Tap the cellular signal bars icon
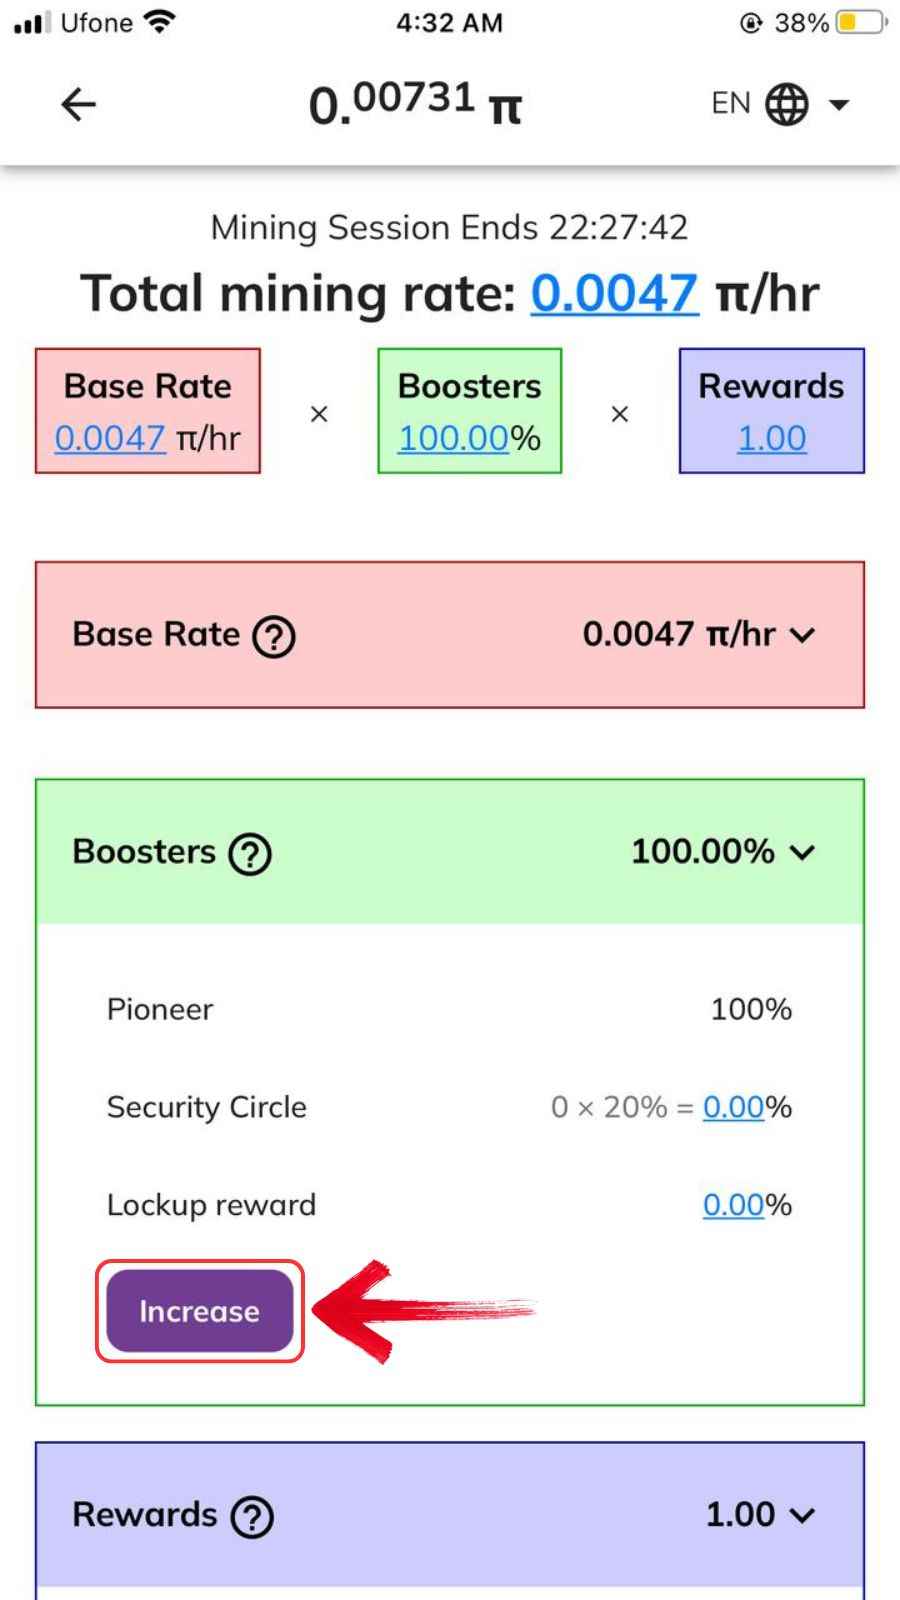 pos(32,23)
